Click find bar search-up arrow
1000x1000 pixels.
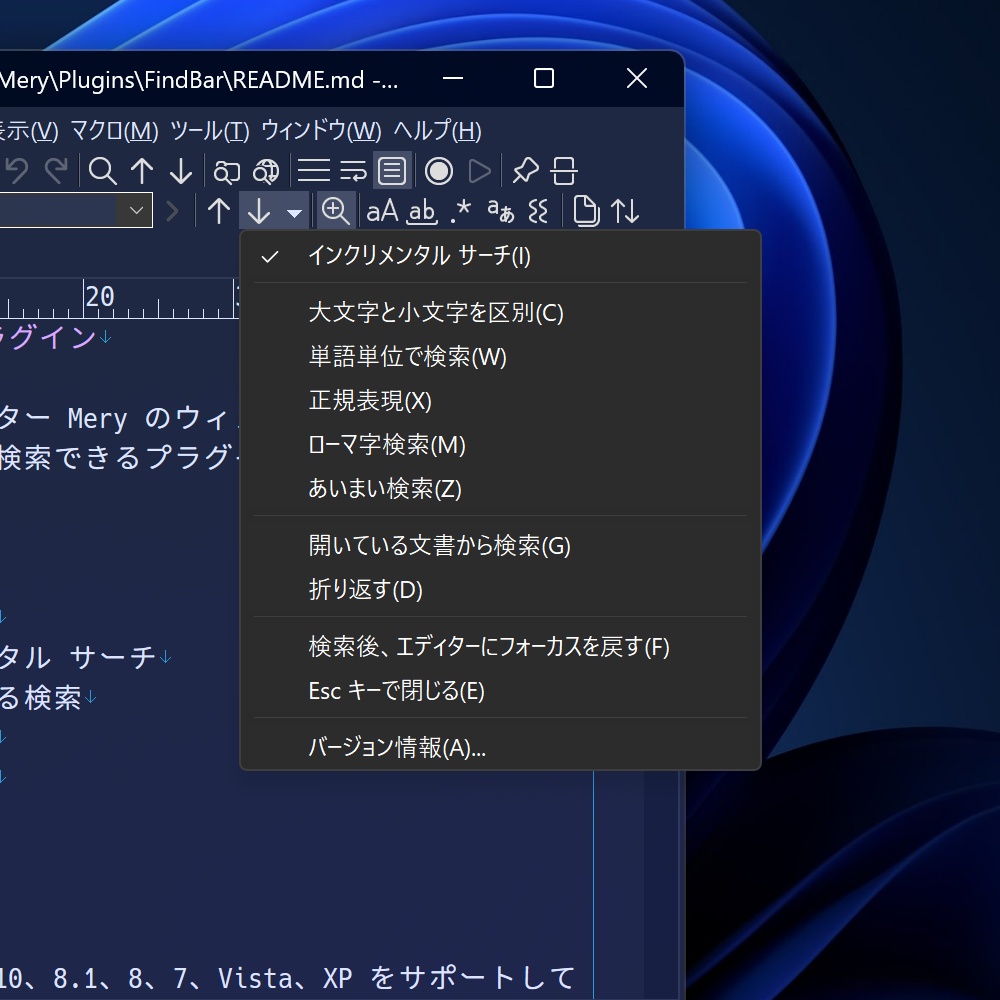[219, 210]
